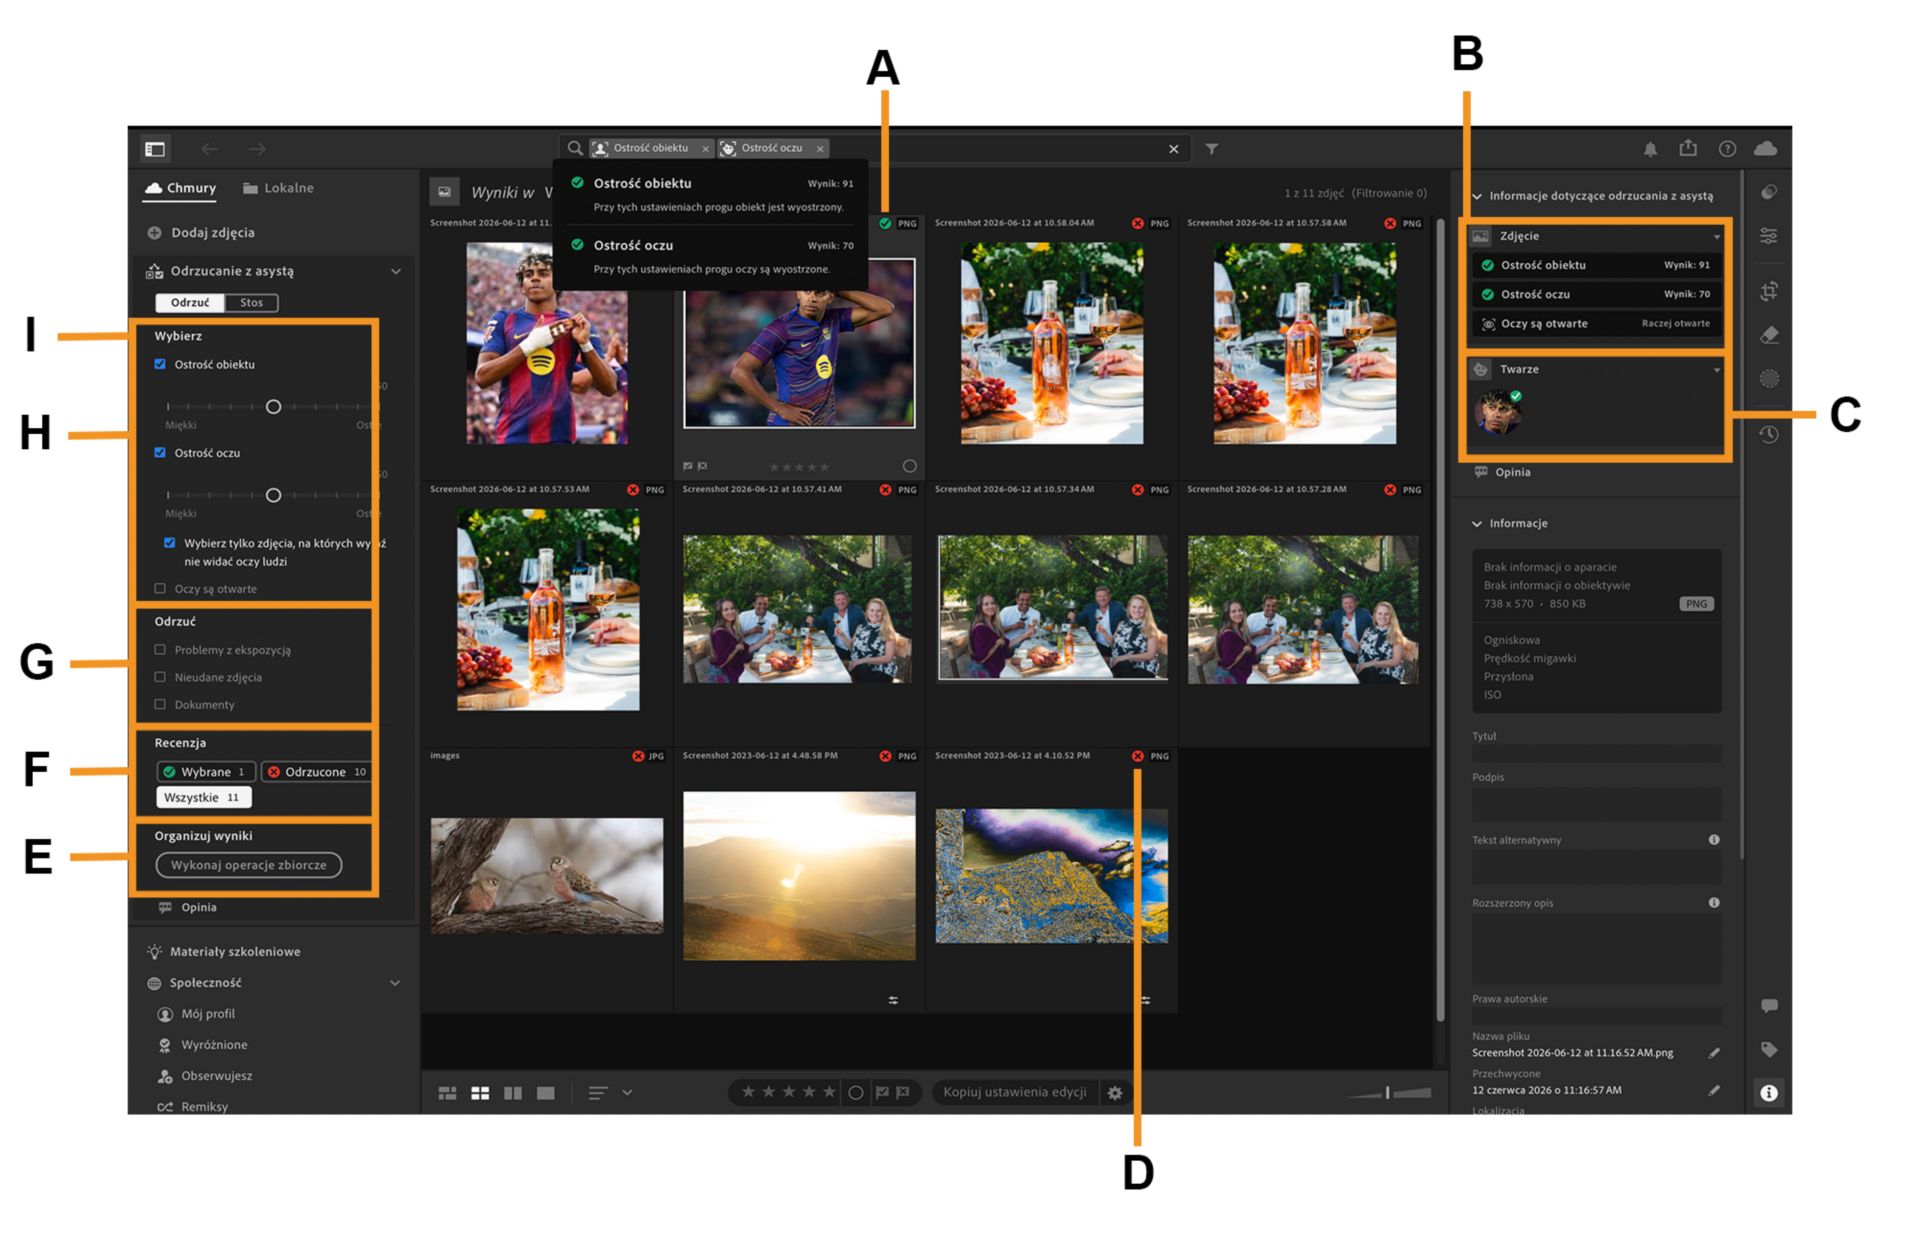This screenshot has height=1241, width=1920.
Task: Toggle Wybierz tylko zdjęcia checkbox
Action: click(169, 543)
